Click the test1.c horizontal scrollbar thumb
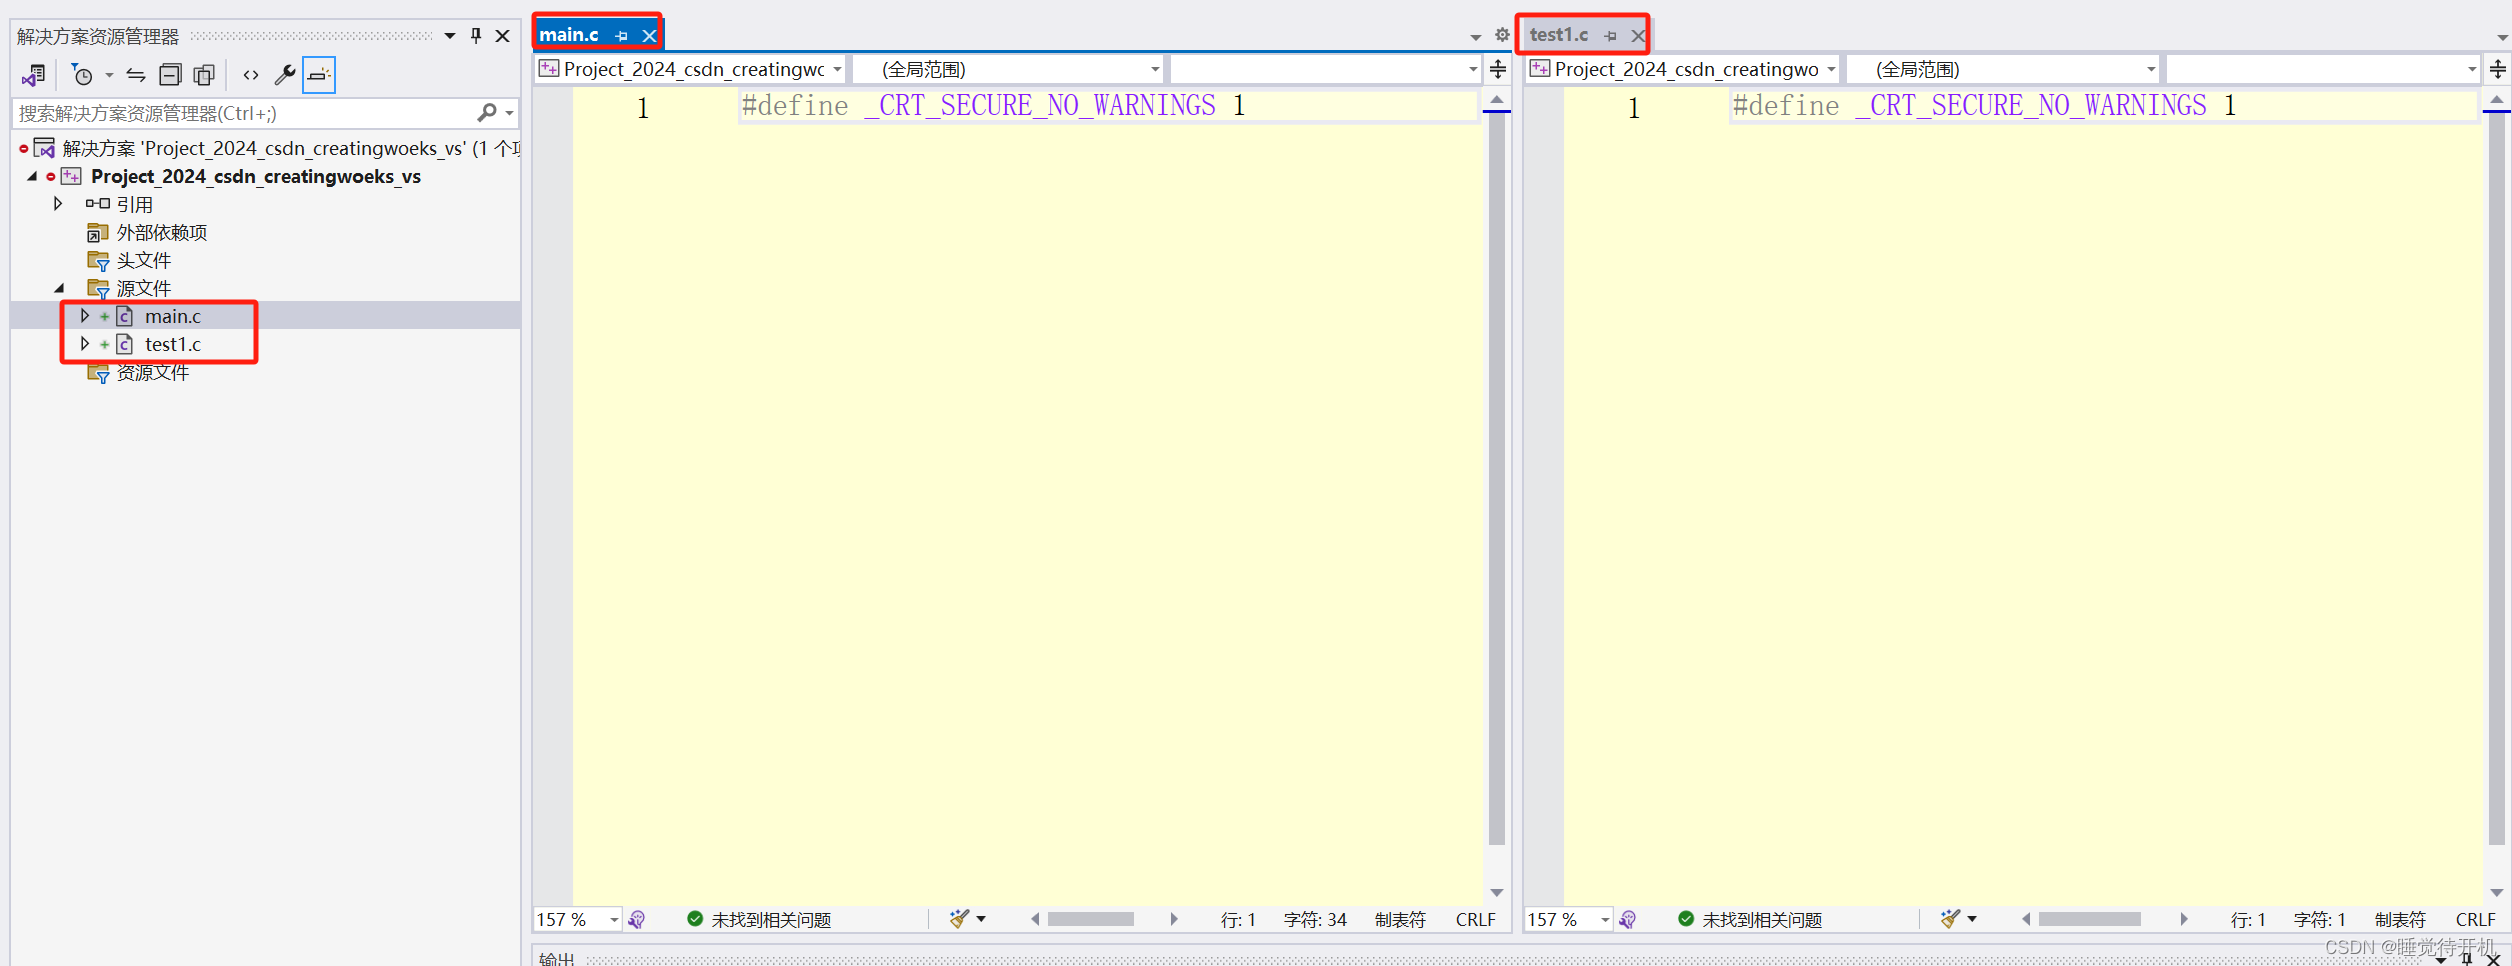The image size is (2512, 966). tap(2090, 919)
